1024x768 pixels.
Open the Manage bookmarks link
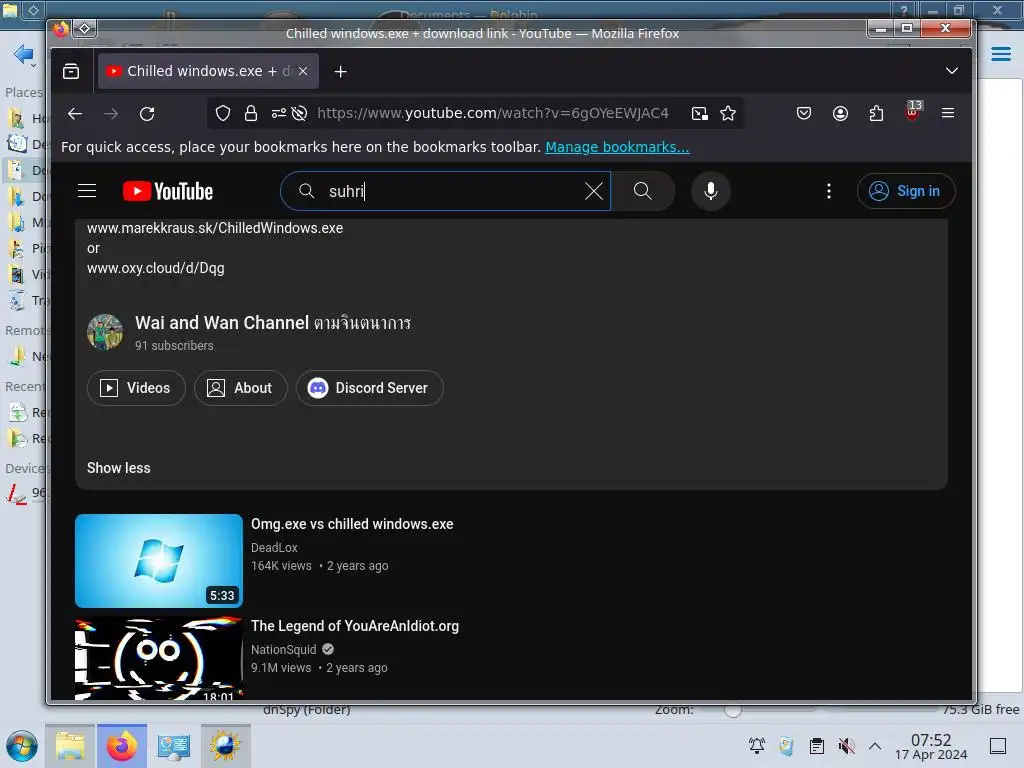tap(617, 147)
